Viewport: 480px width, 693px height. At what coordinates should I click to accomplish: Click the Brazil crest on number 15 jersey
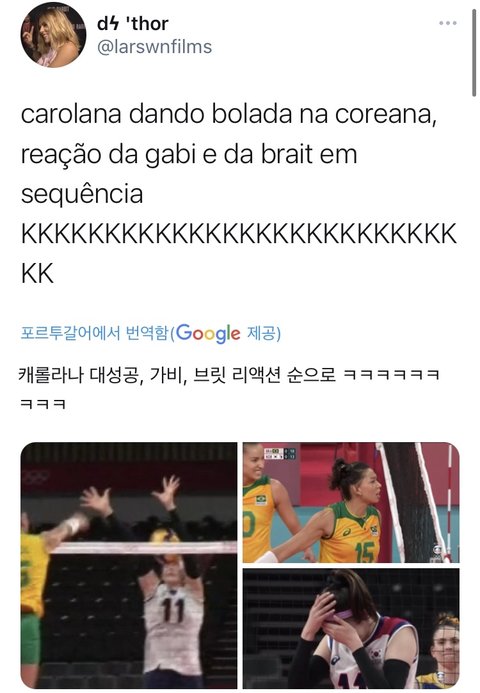(374, 529)
